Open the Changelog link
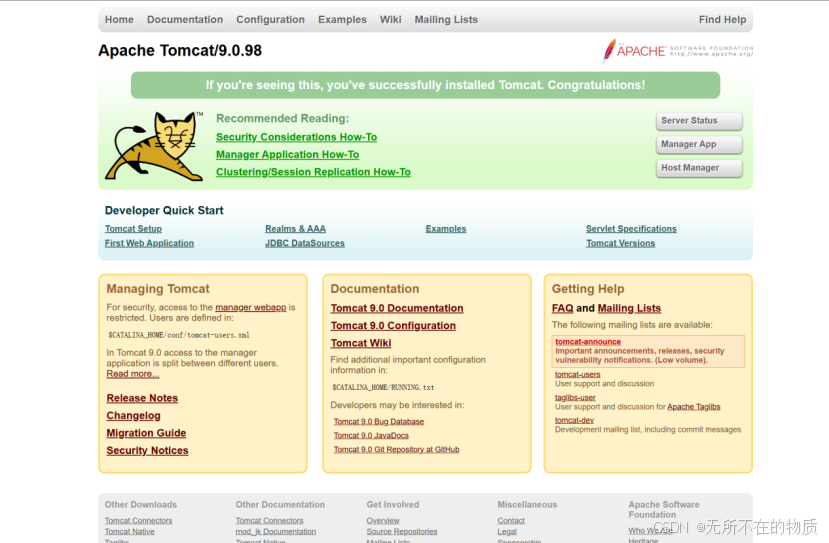 pos(133,416)
